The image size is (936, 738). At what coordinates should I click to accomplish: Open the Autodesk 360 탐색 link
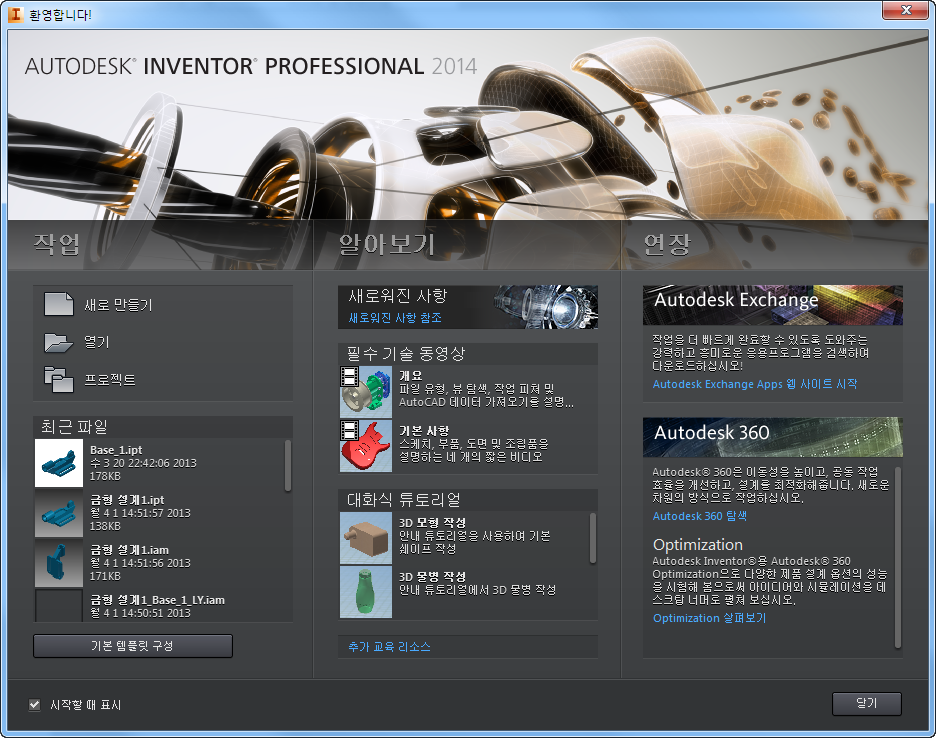(700, 516)
